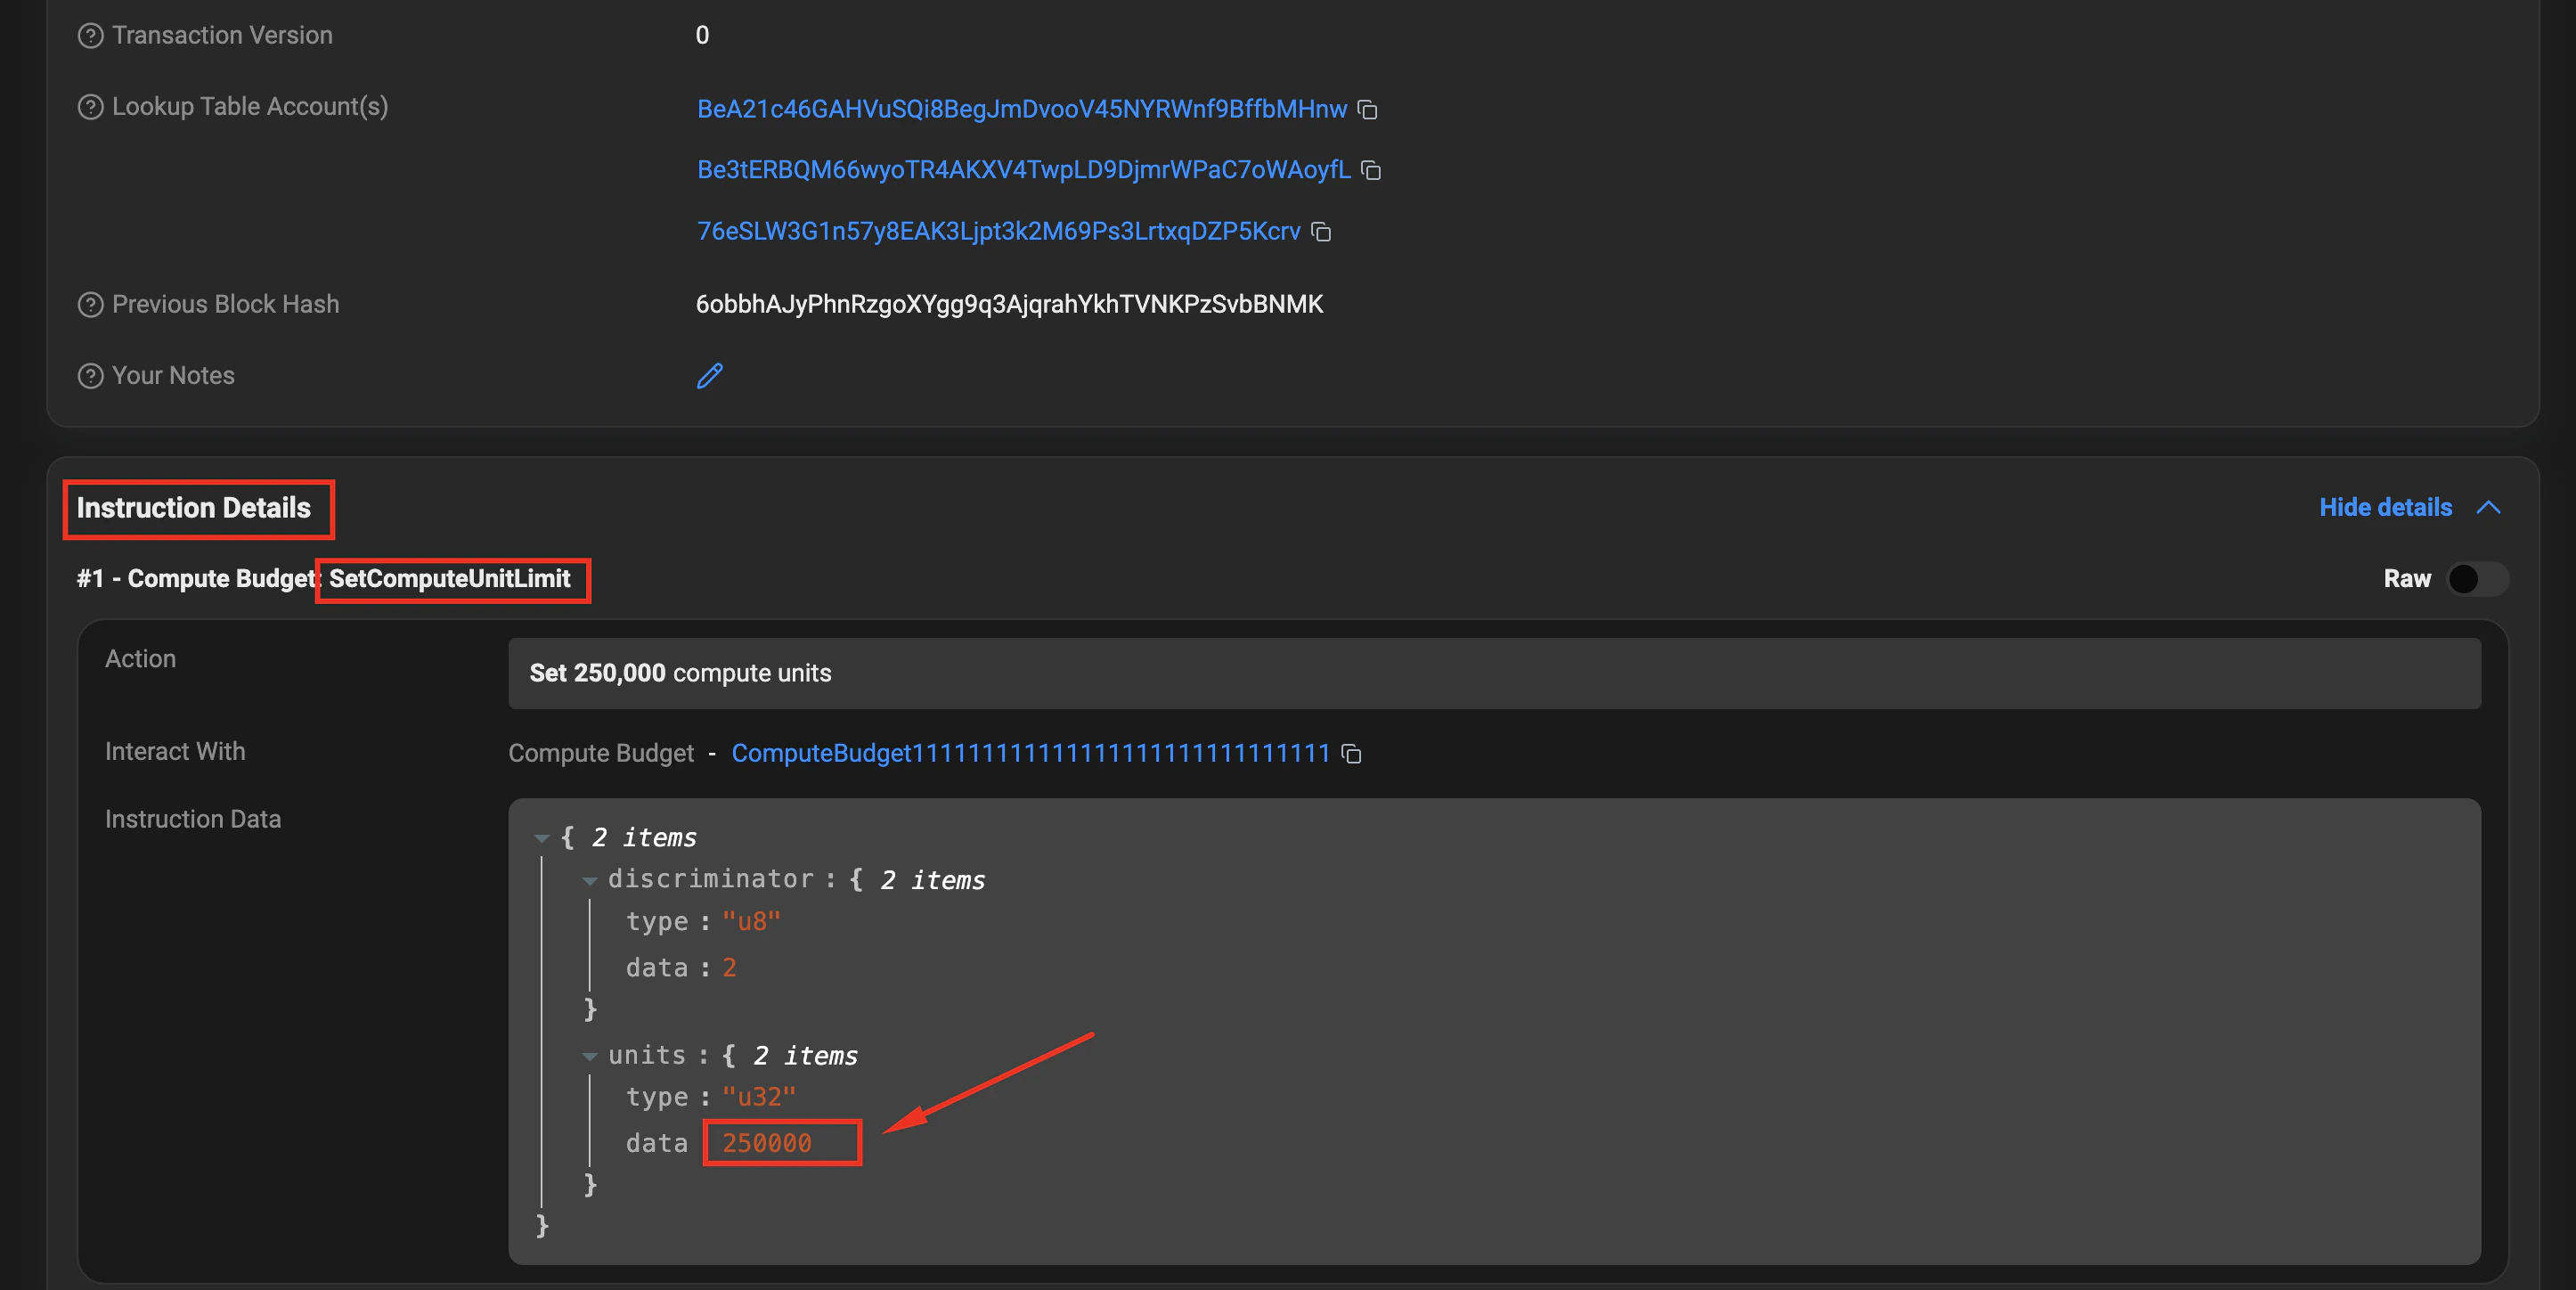Click help icon beside Lookup Table Account(s)
2576x1290 pixels.
point(90,107)
